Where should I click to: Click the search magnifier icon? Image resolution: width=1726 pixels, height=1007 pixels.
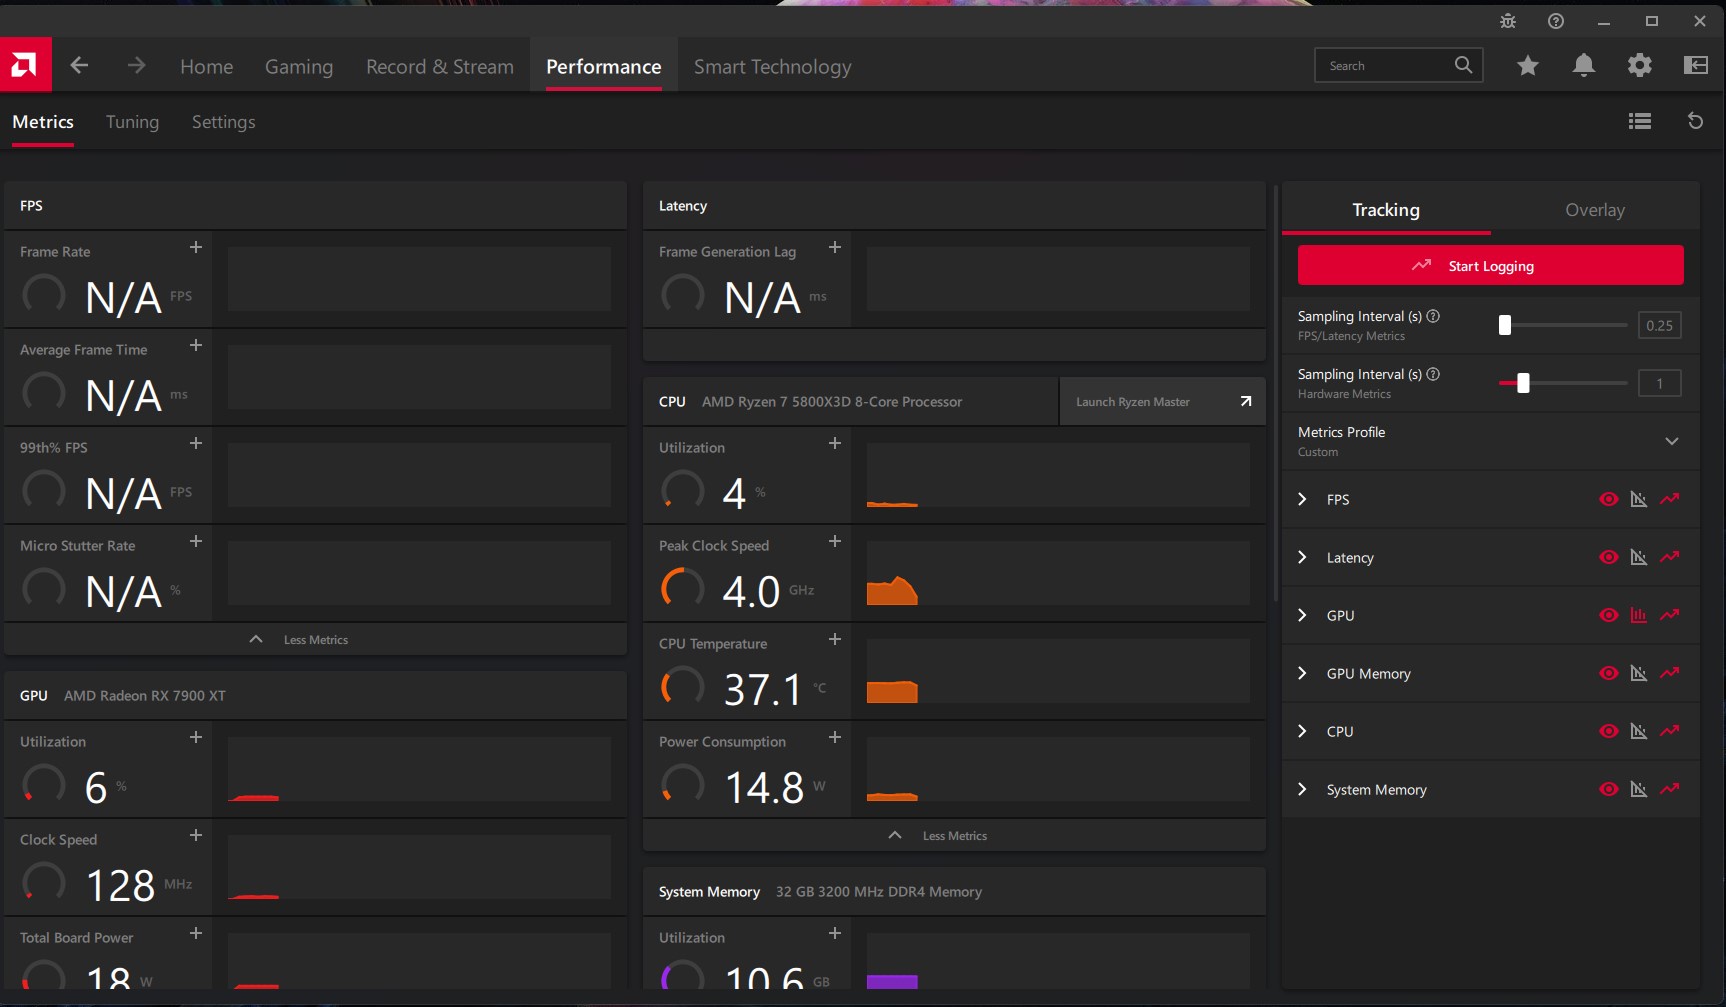coord(1463,65)
